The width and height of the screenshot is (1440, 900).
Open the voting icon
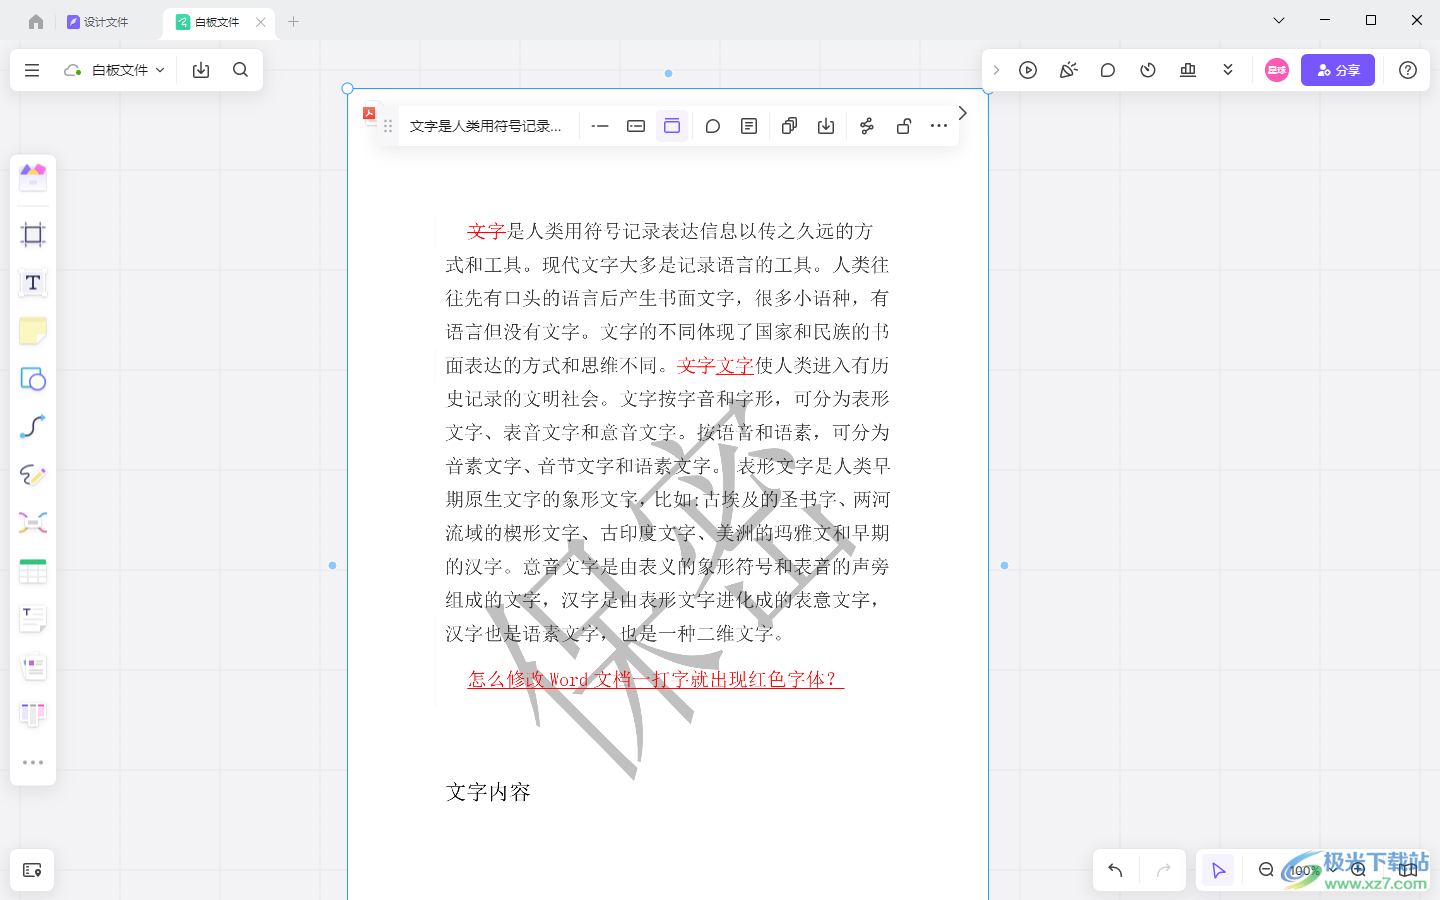click(1188, 70)
